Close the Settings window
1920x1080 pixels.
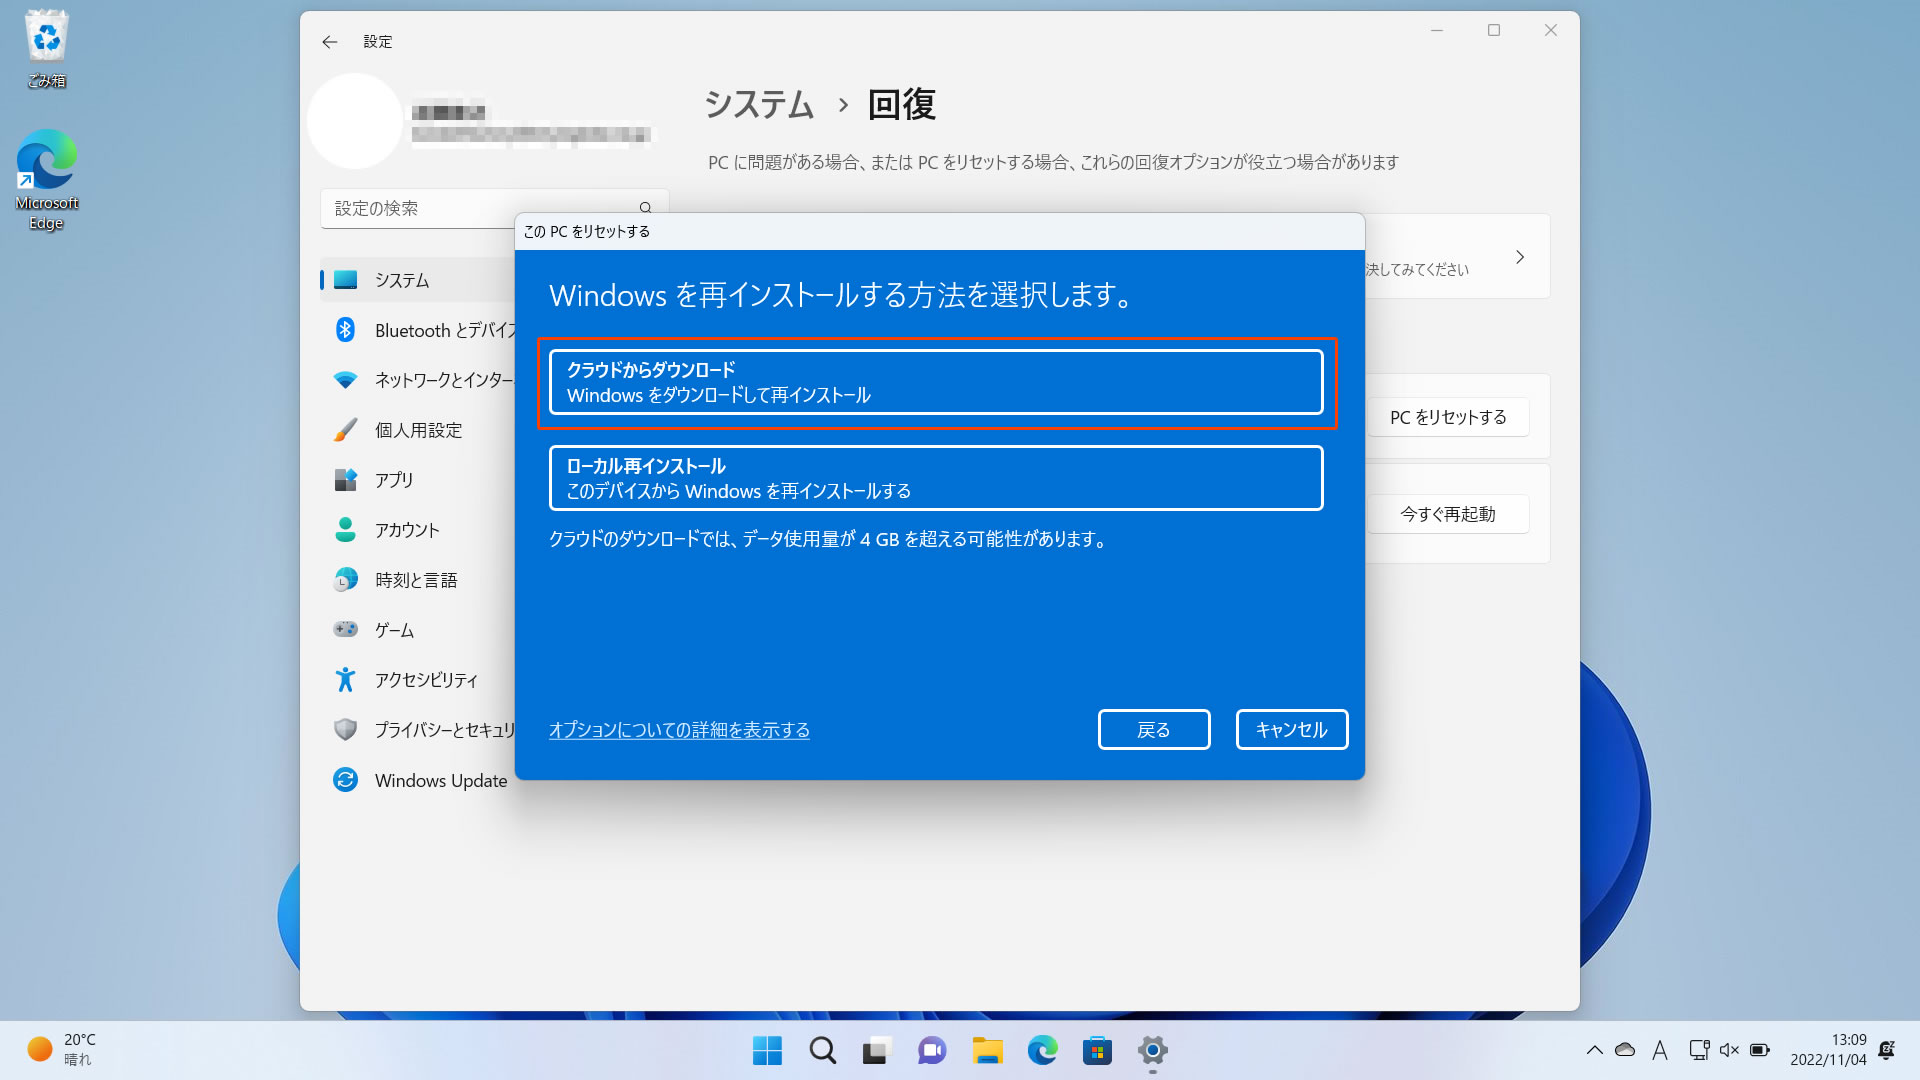[x=1551, y=31]
